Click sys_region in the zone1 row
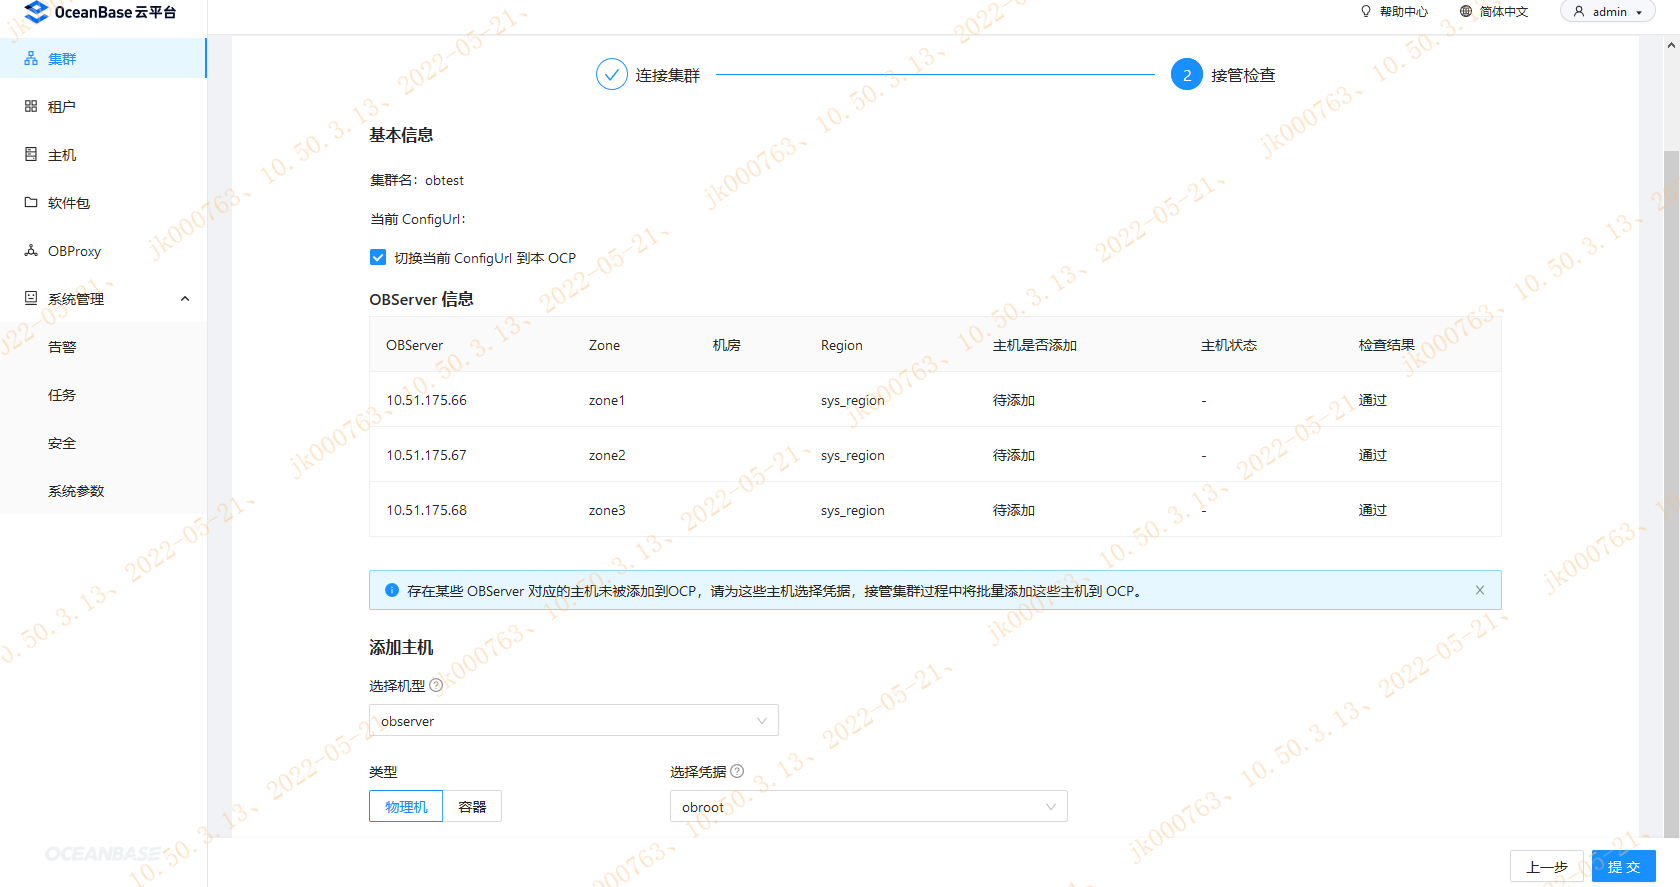1680x887 pixels. click(853, 400)
